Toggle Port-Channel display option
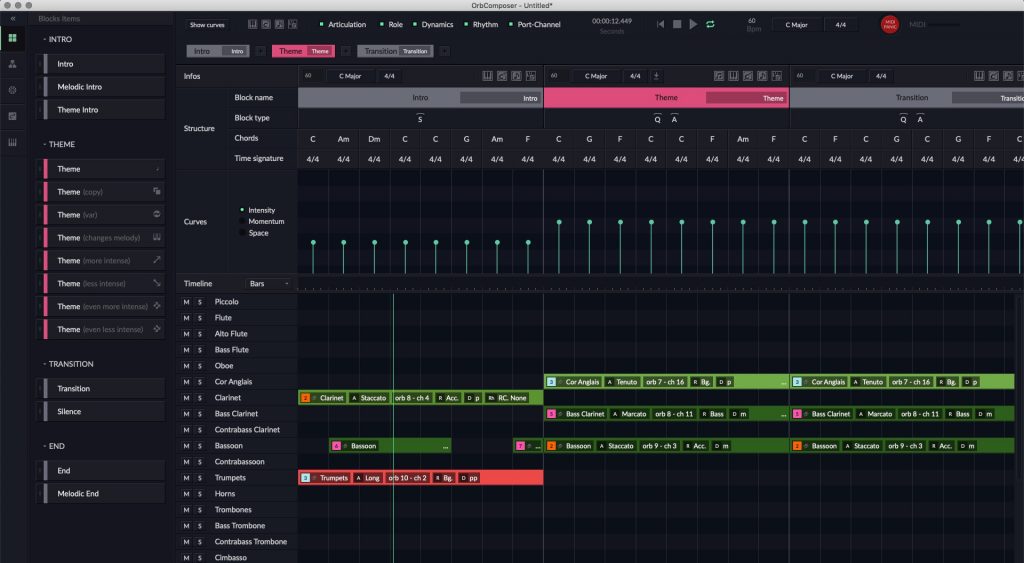 535,24
